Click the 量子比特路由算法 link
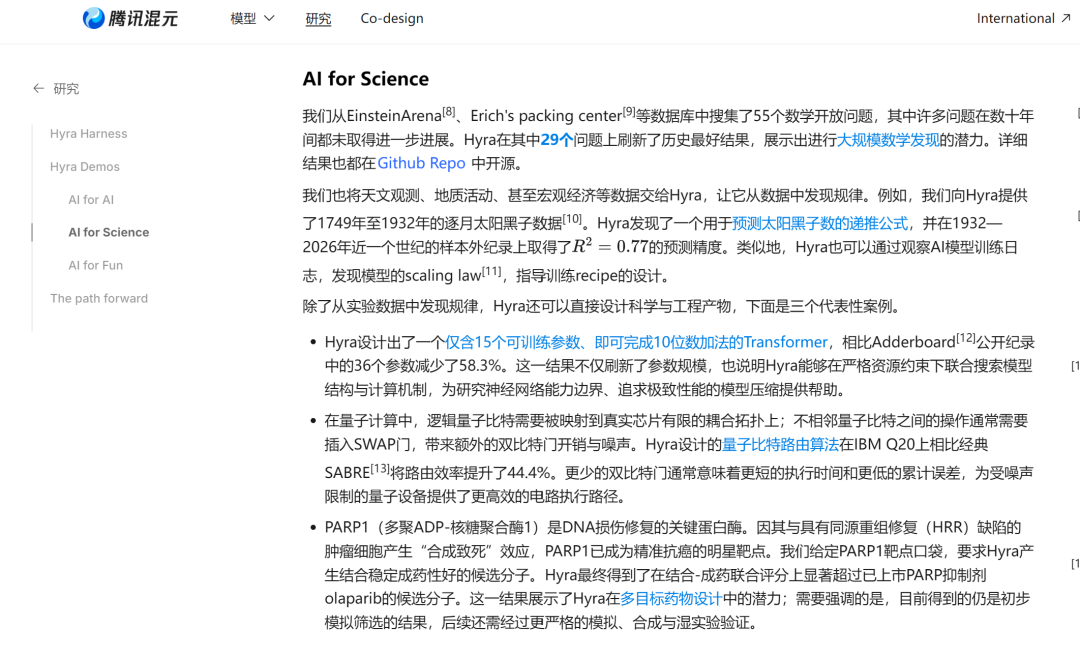 click(780, 445)
